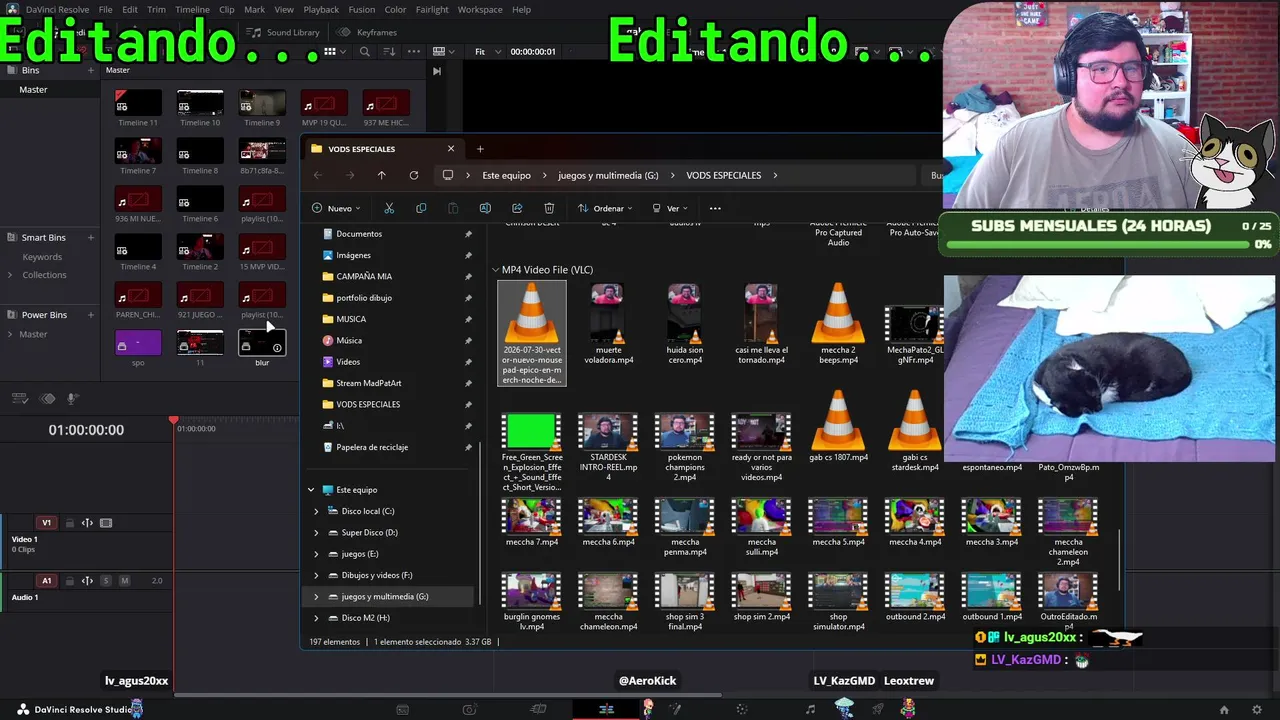This screenshot has width=1280, height=720.
Task: Click the timeline horizontal scrollbar
Action: 448,695
